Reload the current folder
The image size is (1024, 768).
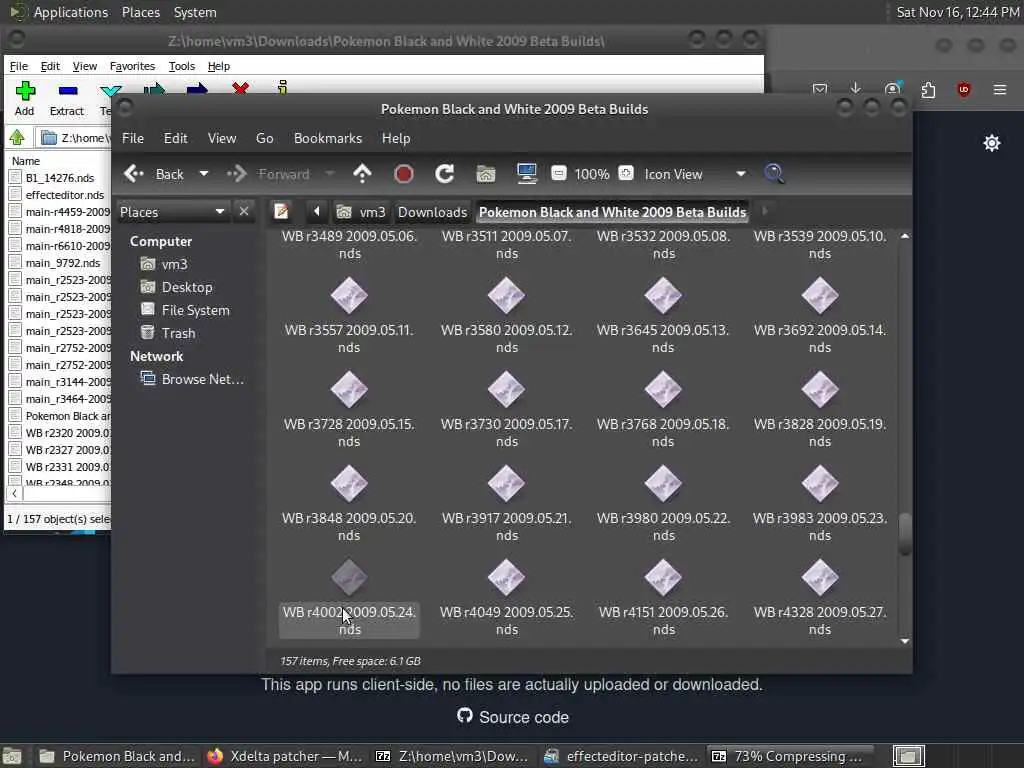point(445,174)
